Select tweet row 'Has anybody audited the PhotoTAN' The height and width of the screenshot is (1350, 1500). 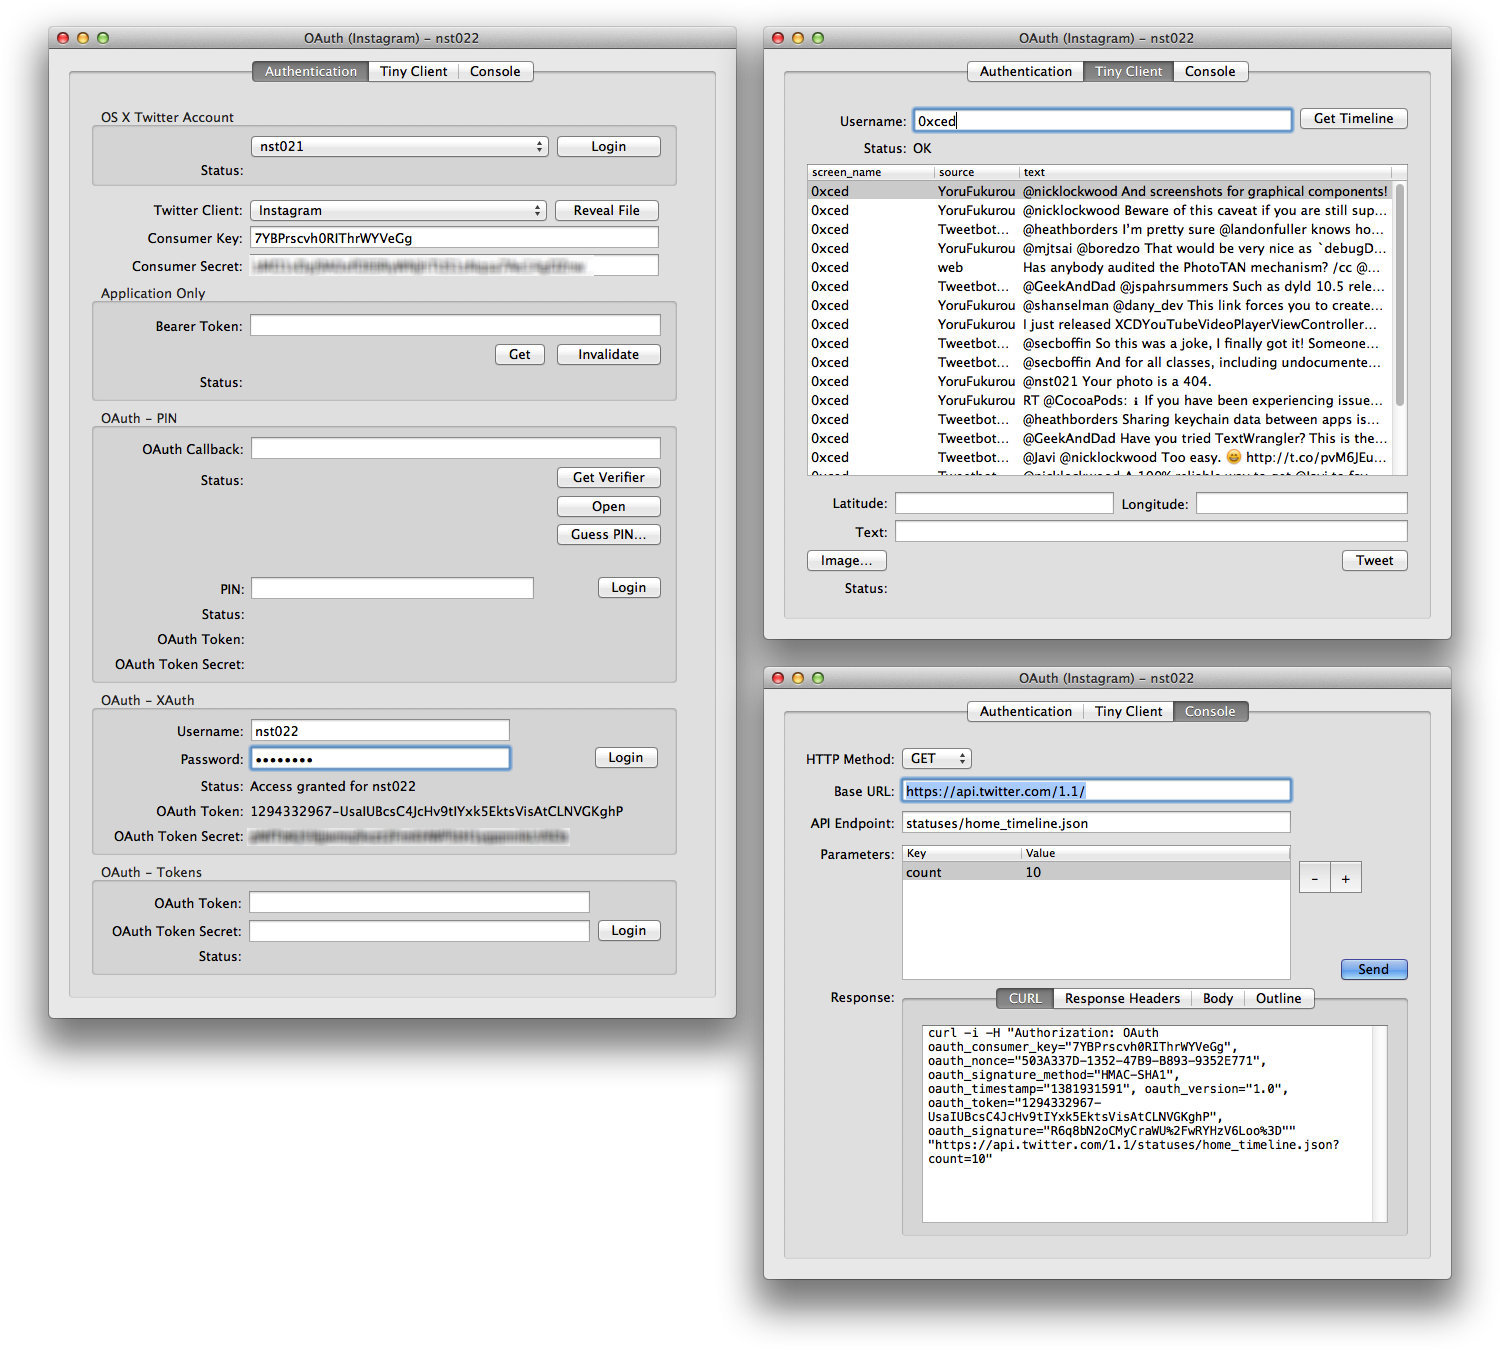click(1100, 267)
